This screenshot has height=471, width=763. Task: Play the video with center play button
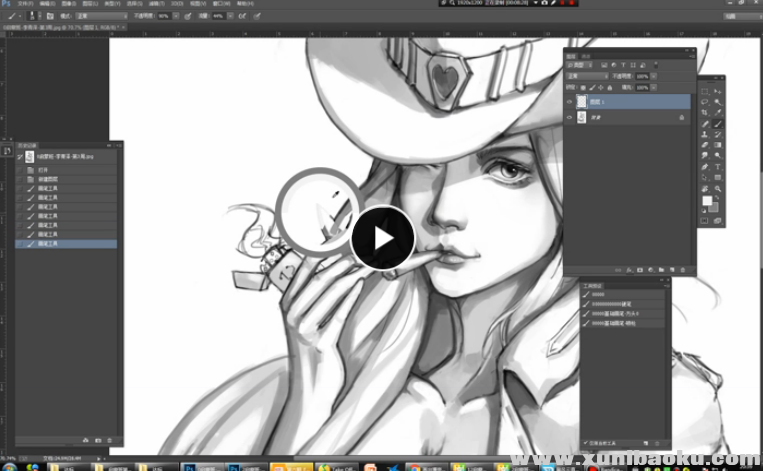click(382, 238)
